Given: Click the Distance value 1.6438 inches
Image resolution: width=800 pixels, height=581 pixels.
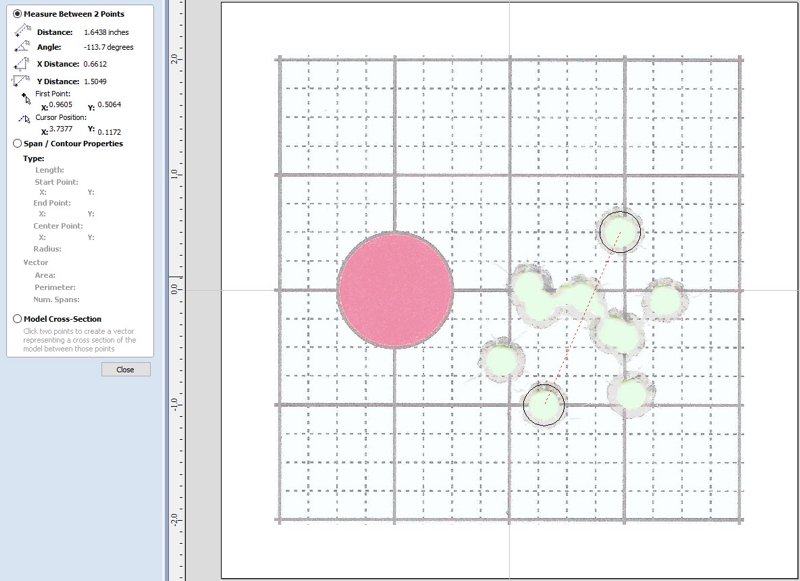Looking at the screenshot, I should click(106, 32).
